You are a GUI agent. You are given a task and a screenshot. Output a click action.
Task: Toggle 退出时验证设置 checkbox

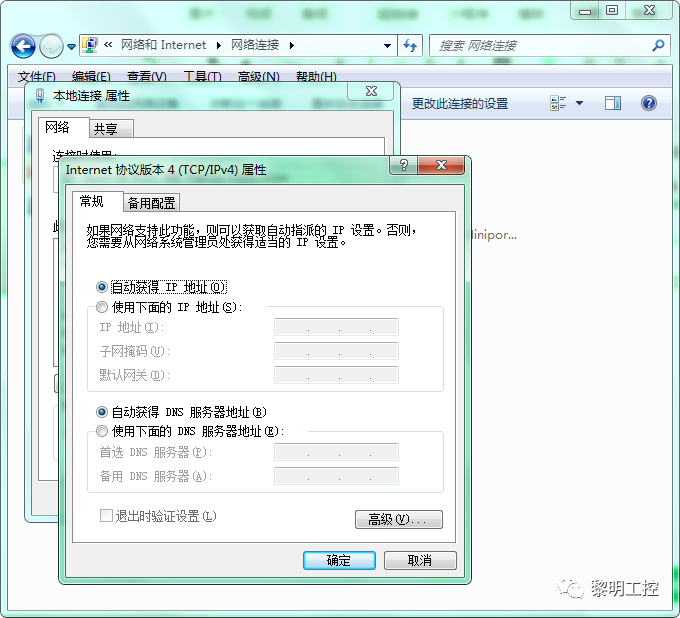click(x=106, y=516)
